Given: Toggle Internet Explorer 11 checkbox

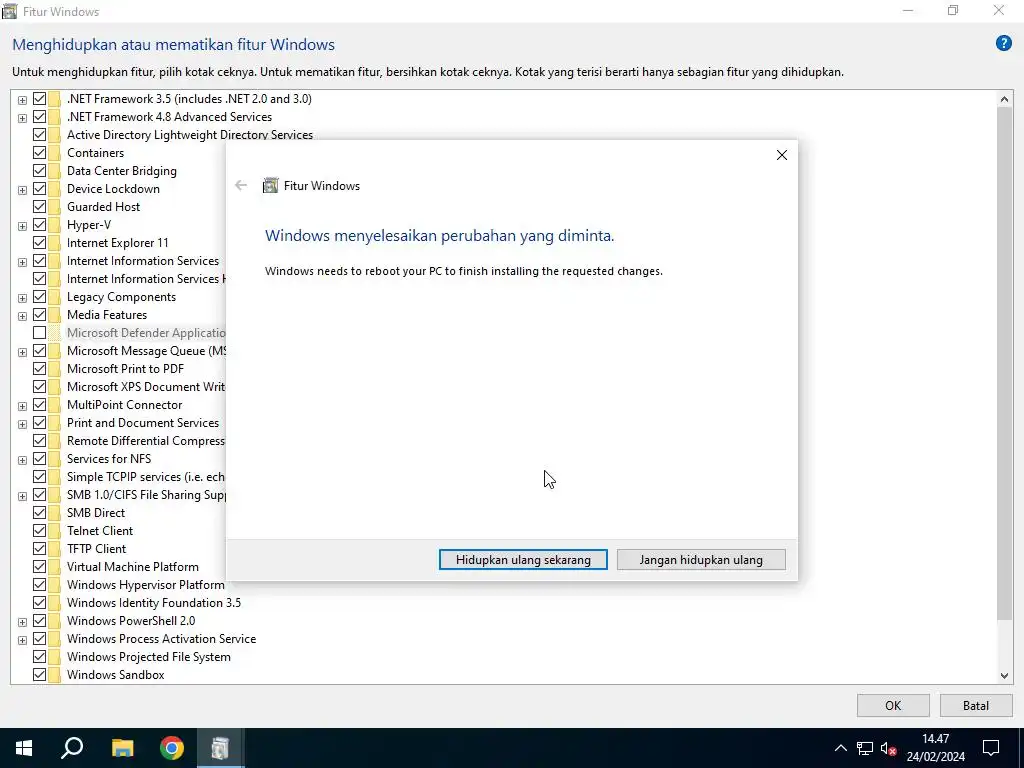Looking at the screenshot, I should coord(39,243).
